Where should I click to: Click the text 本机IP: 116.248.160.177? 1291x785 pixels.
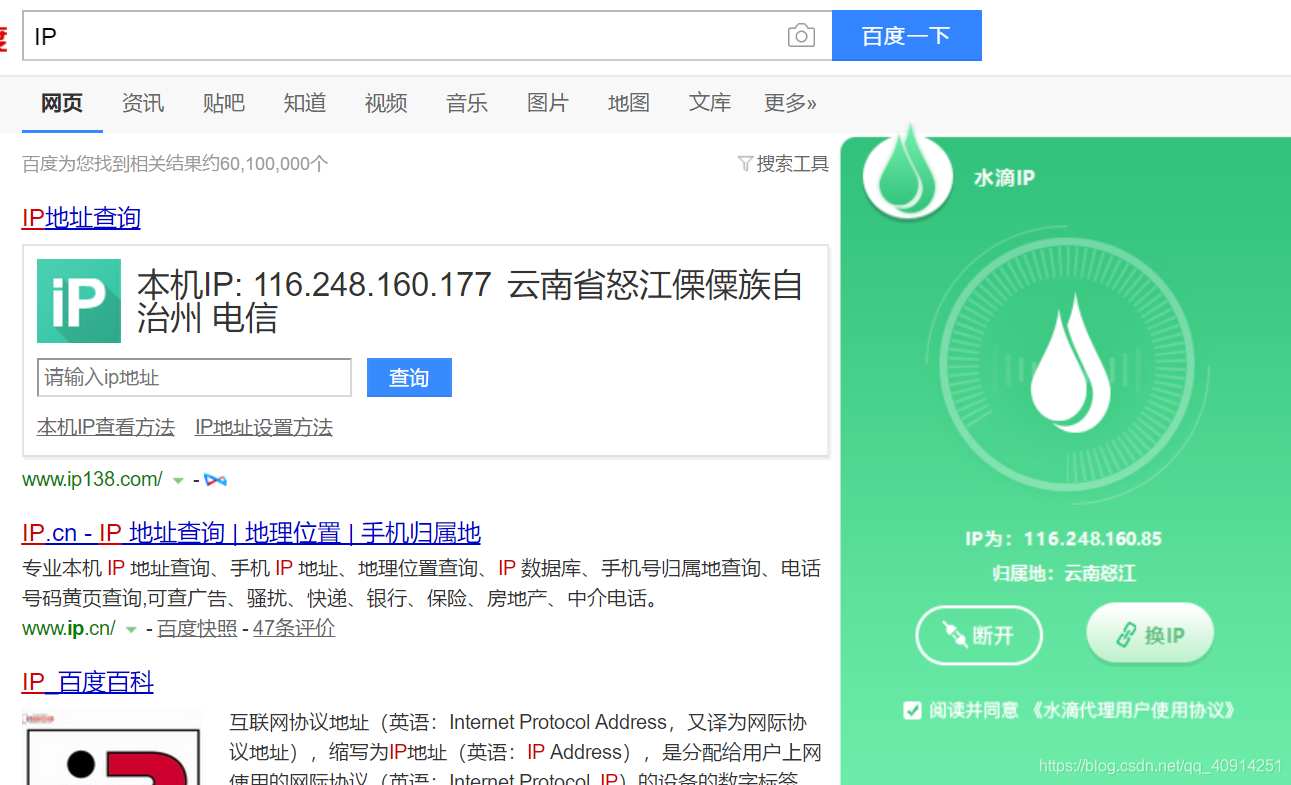tap(314, 285)
